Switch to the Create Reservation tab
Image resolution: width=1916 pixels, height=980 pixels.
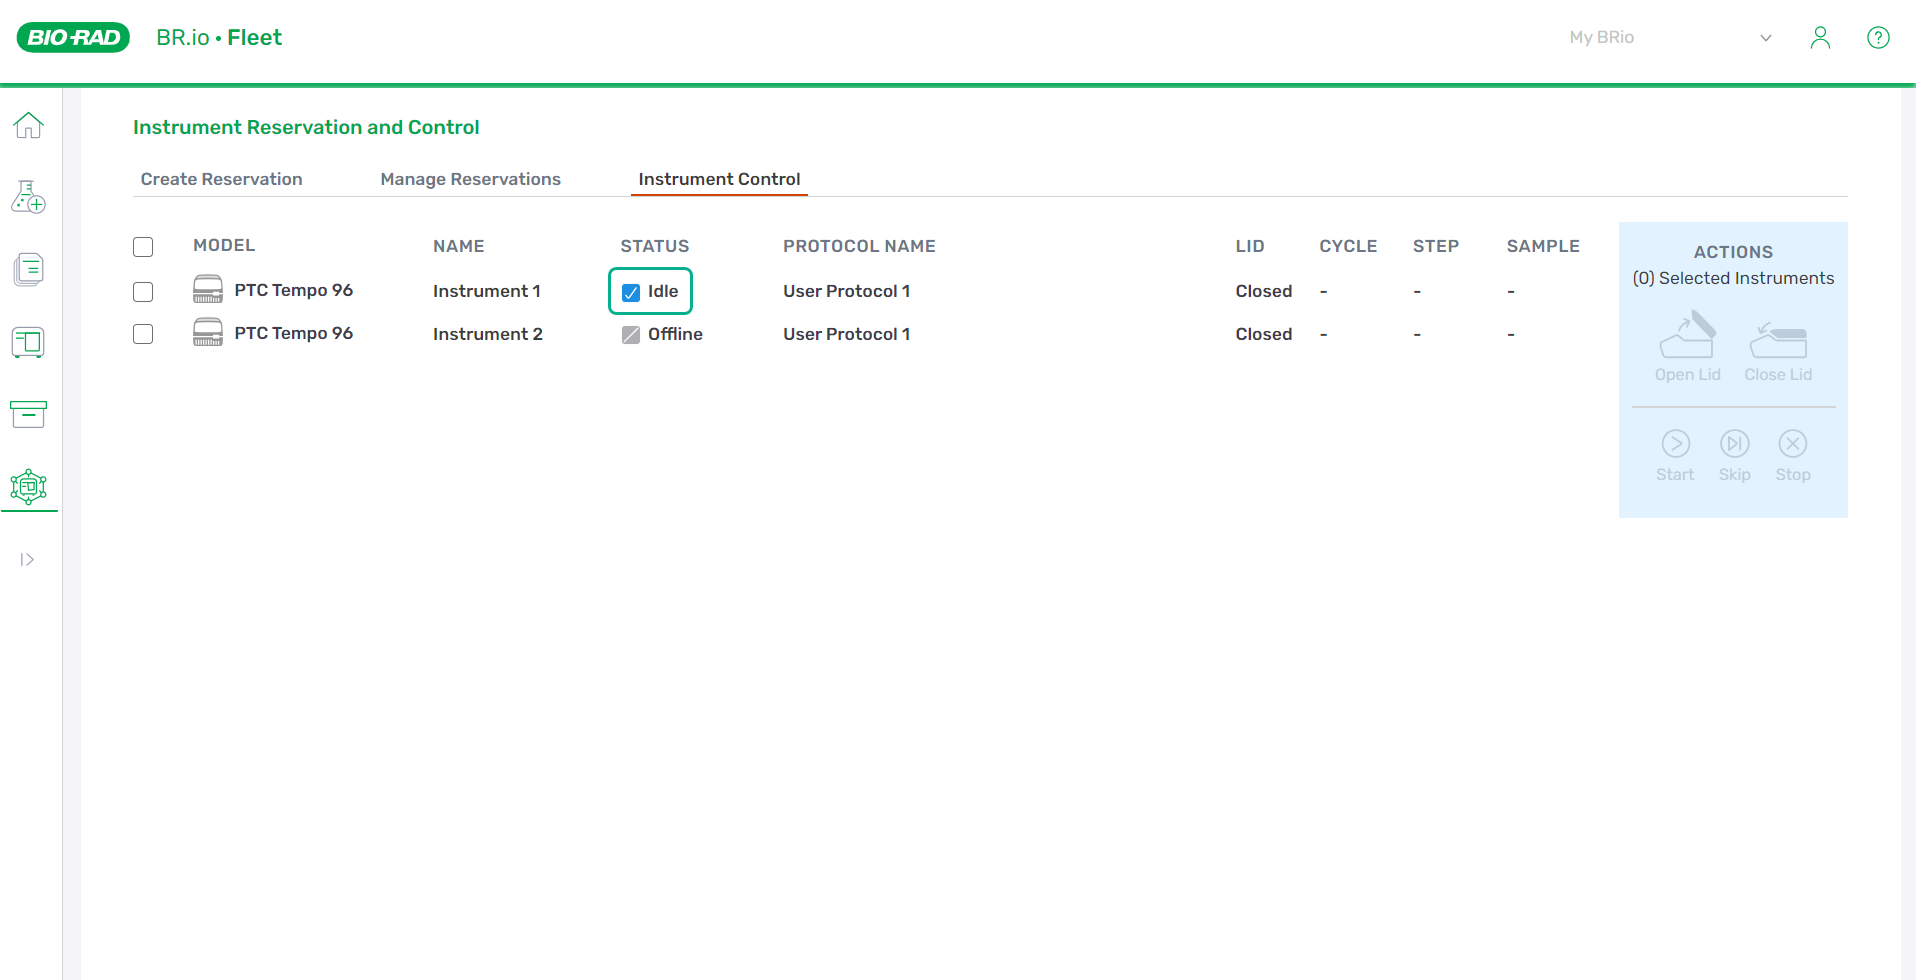(x=221, y=179)
